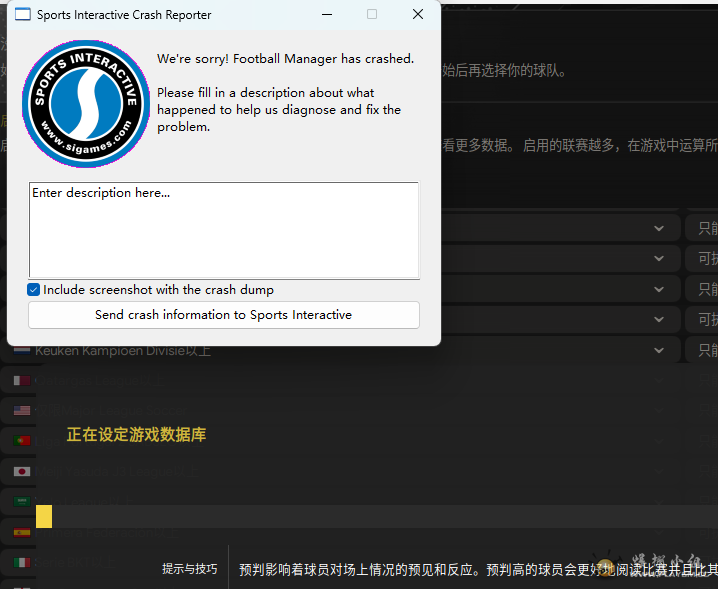
Task: Open the Qatargas League row dropdown chevron
Action: coord(659,381)
